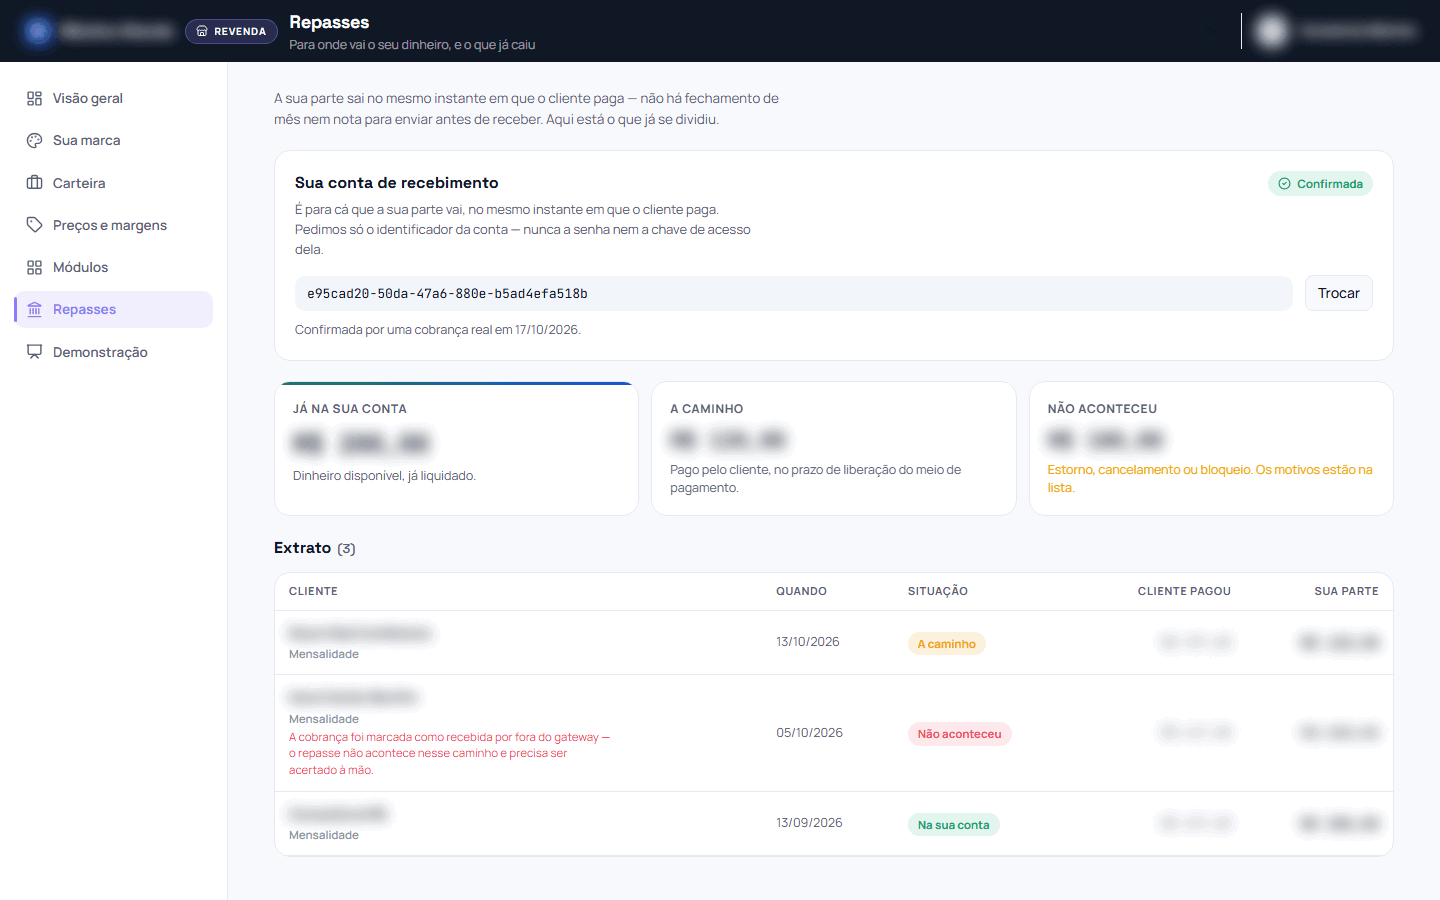1440x900 pixels.
Task: Select the NÃO ACONTECEU summary card
Action: 1211,448
